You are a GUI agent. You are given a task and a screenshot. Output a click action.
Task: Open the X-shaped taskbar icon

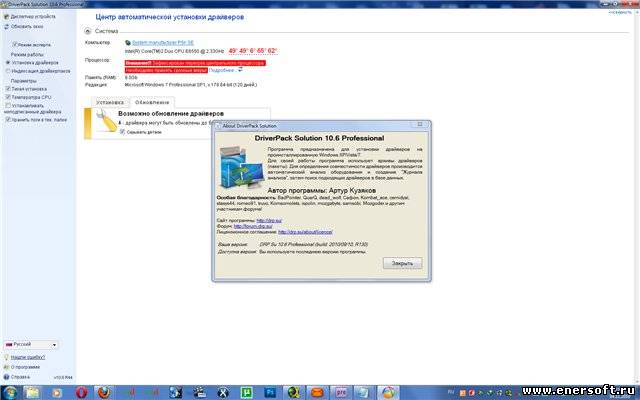223,393
